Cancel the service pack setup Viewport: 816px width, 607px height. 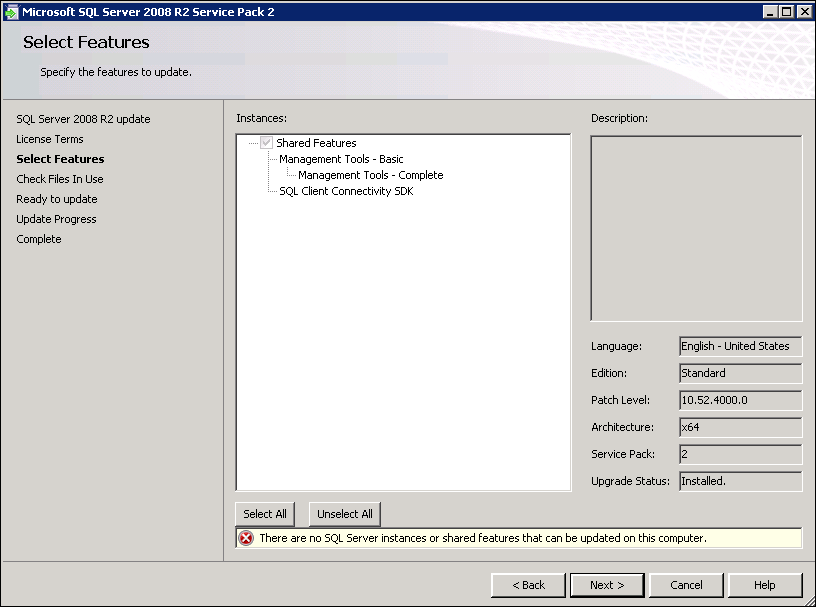tap(686, 585)
